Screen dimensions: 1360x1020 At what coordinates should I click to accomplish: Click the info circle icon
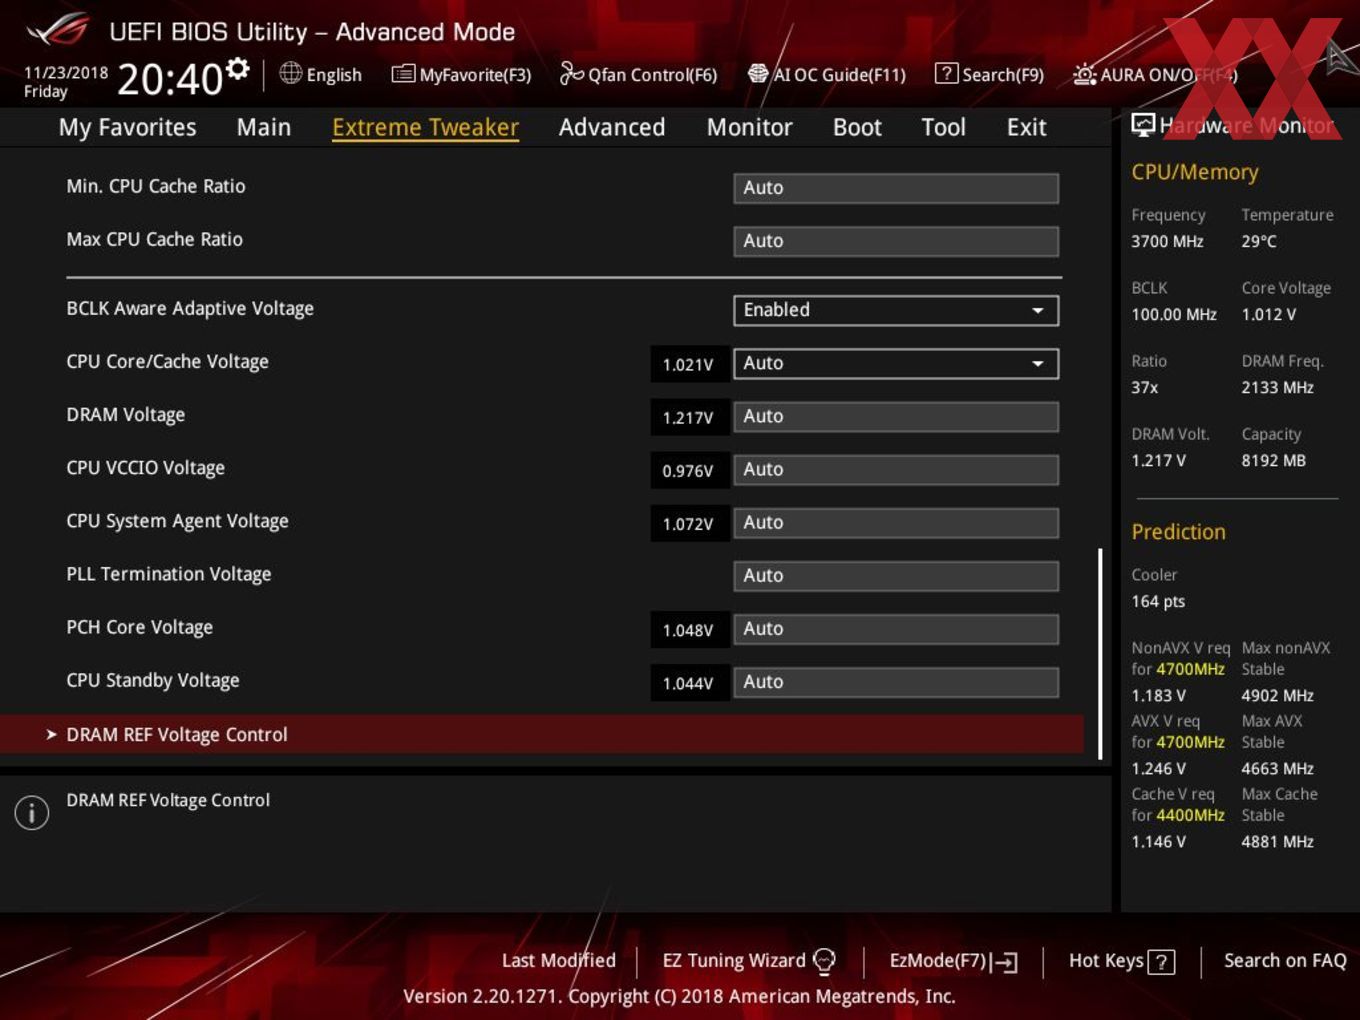point(32,812)
